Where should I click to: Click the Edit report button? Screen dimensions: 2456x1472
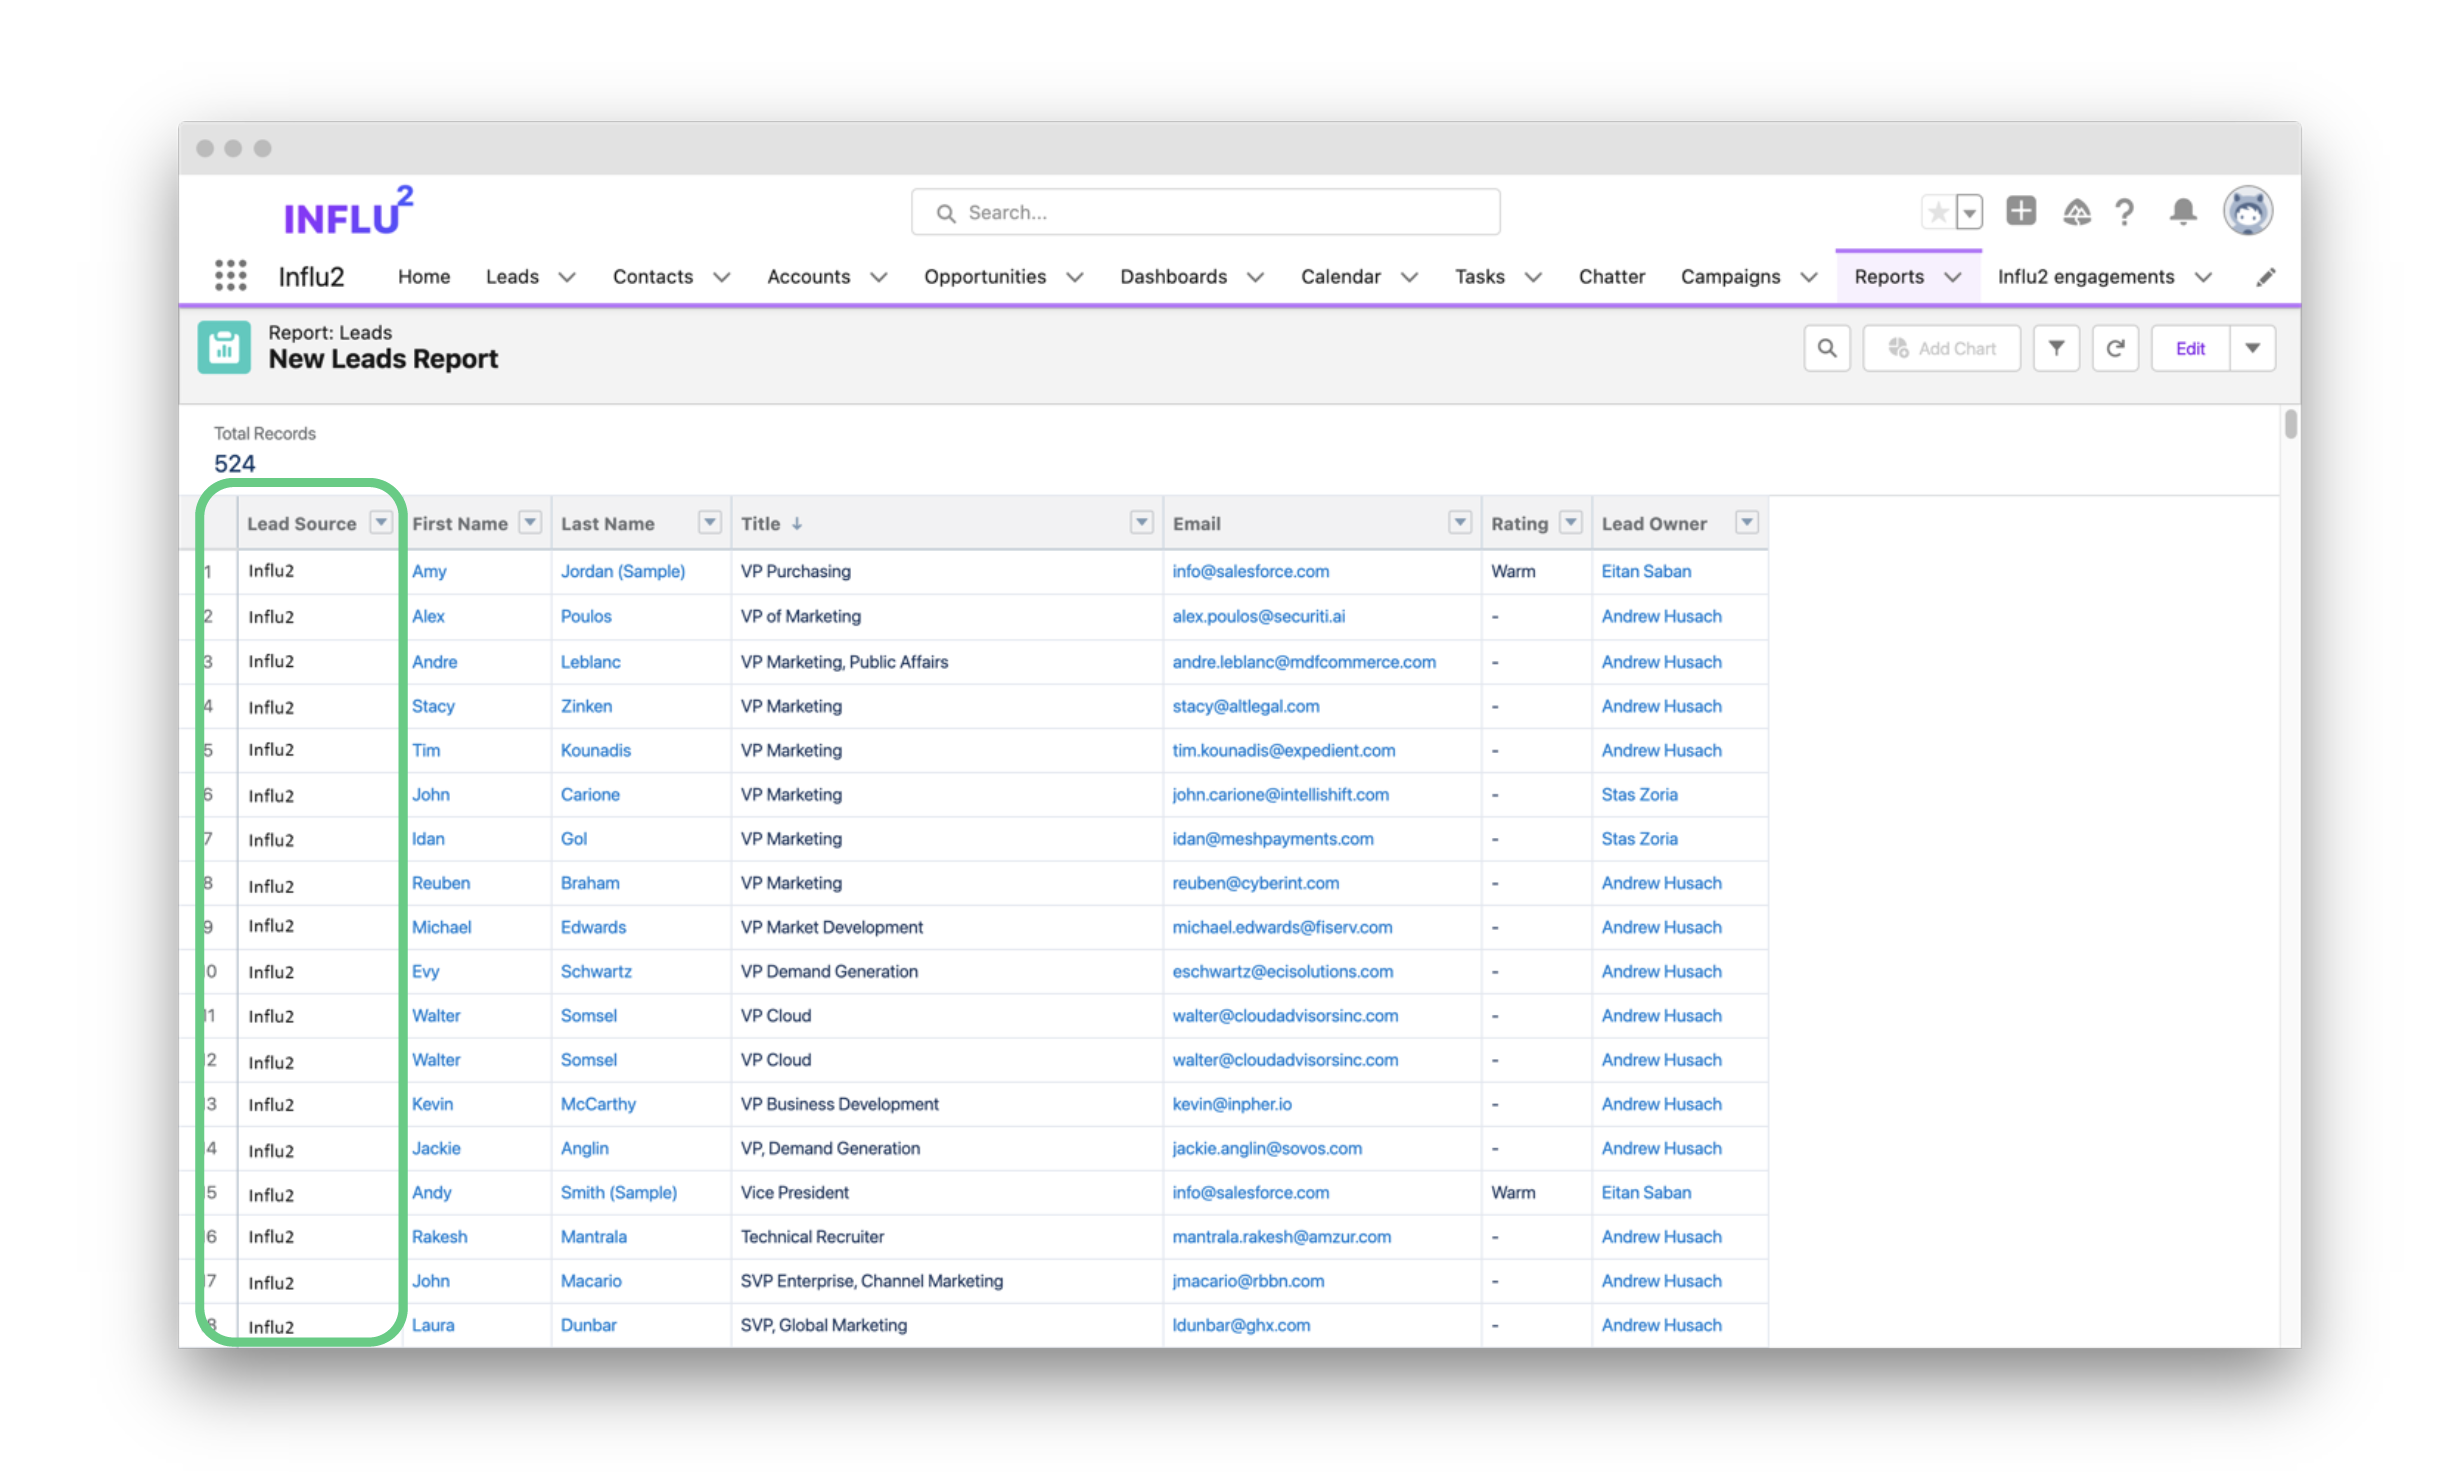(x=2189, y=348)
